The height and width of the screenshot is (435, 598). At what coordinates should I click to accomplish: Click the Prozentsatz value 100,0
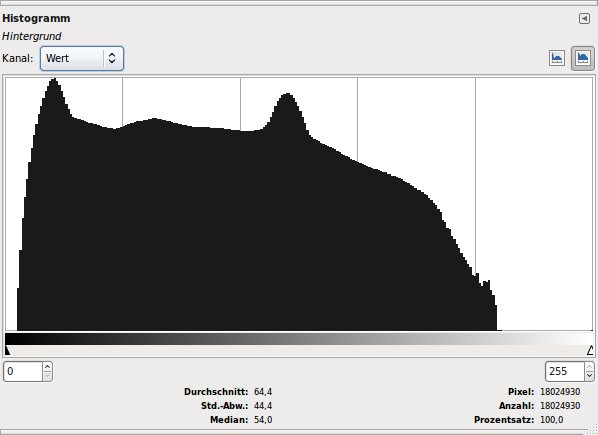(x=551, y=420)
